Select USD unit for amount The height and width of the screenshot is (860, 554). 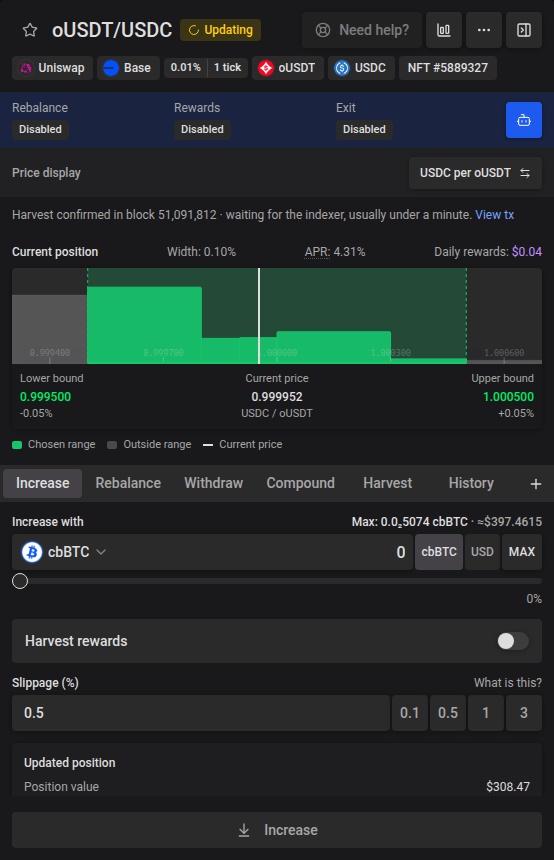482,552
